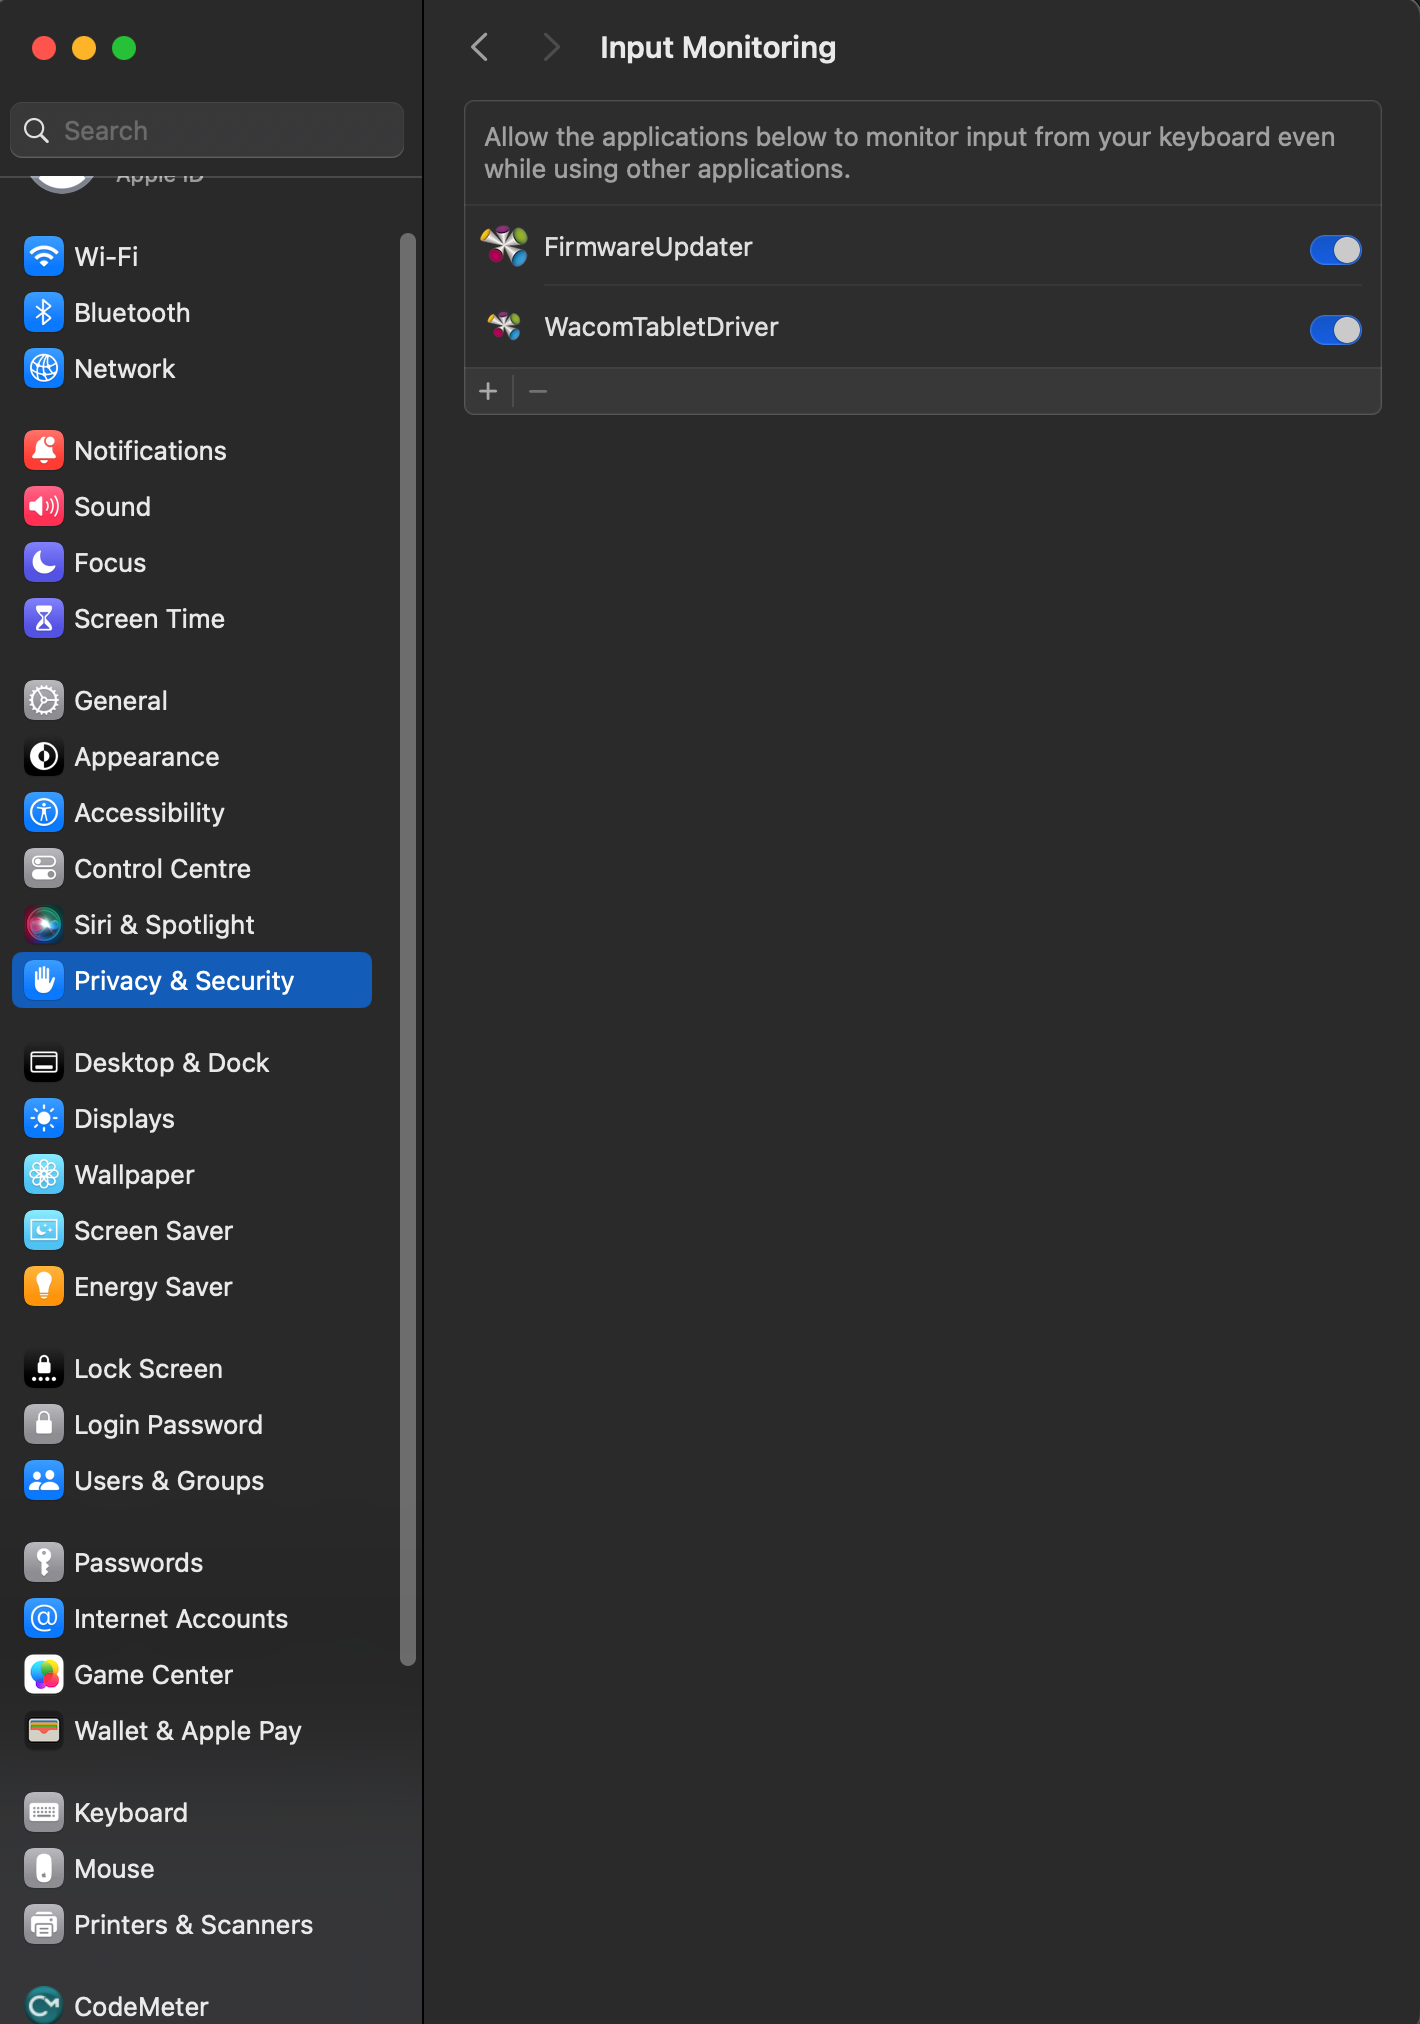Click the FirmwareUpdater app icon

[504, 246]
